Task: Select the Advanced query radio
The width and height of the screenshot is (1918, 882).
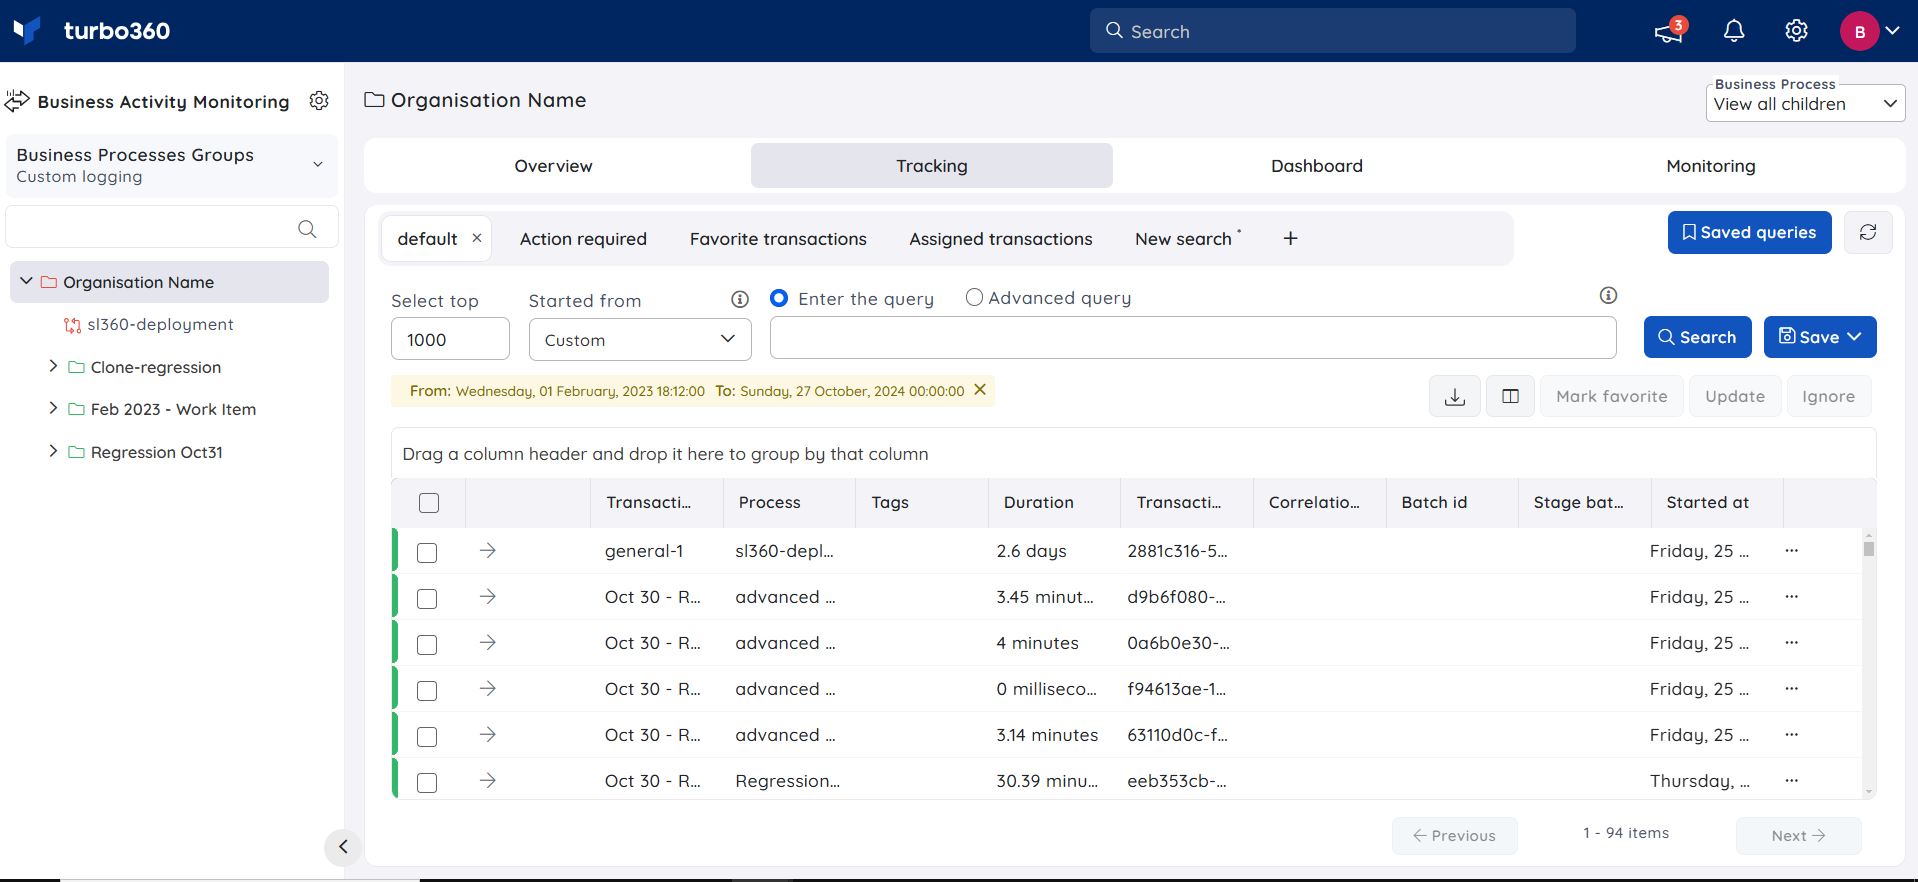Action: click(974, 297)
